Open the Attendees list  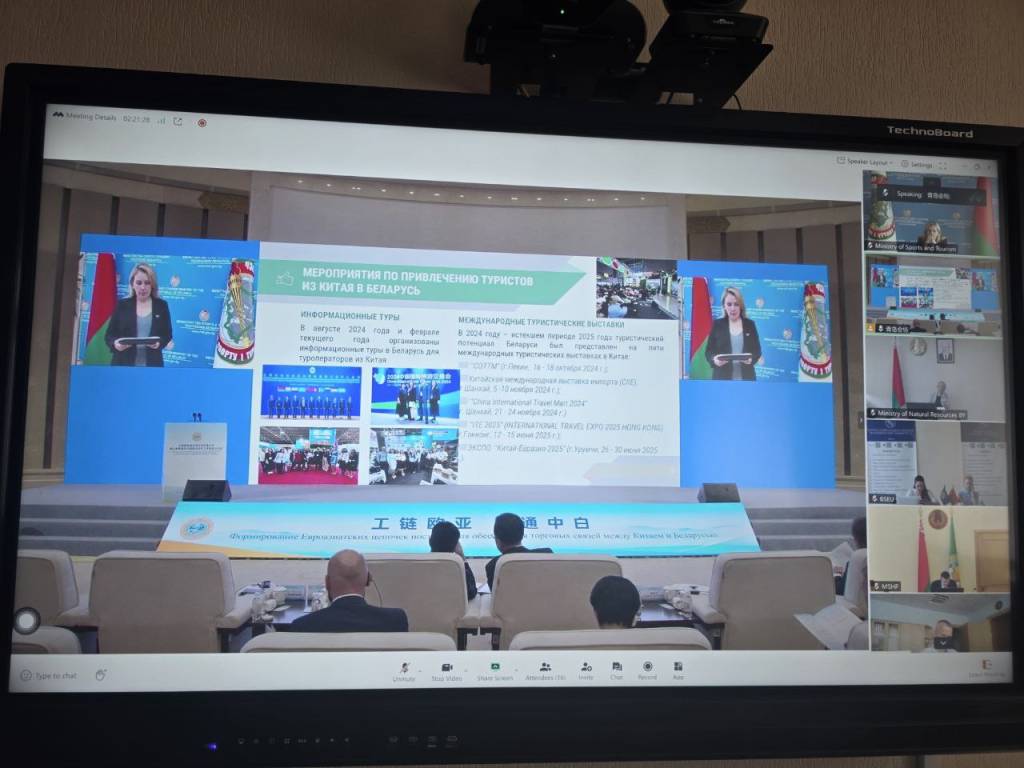545,670
